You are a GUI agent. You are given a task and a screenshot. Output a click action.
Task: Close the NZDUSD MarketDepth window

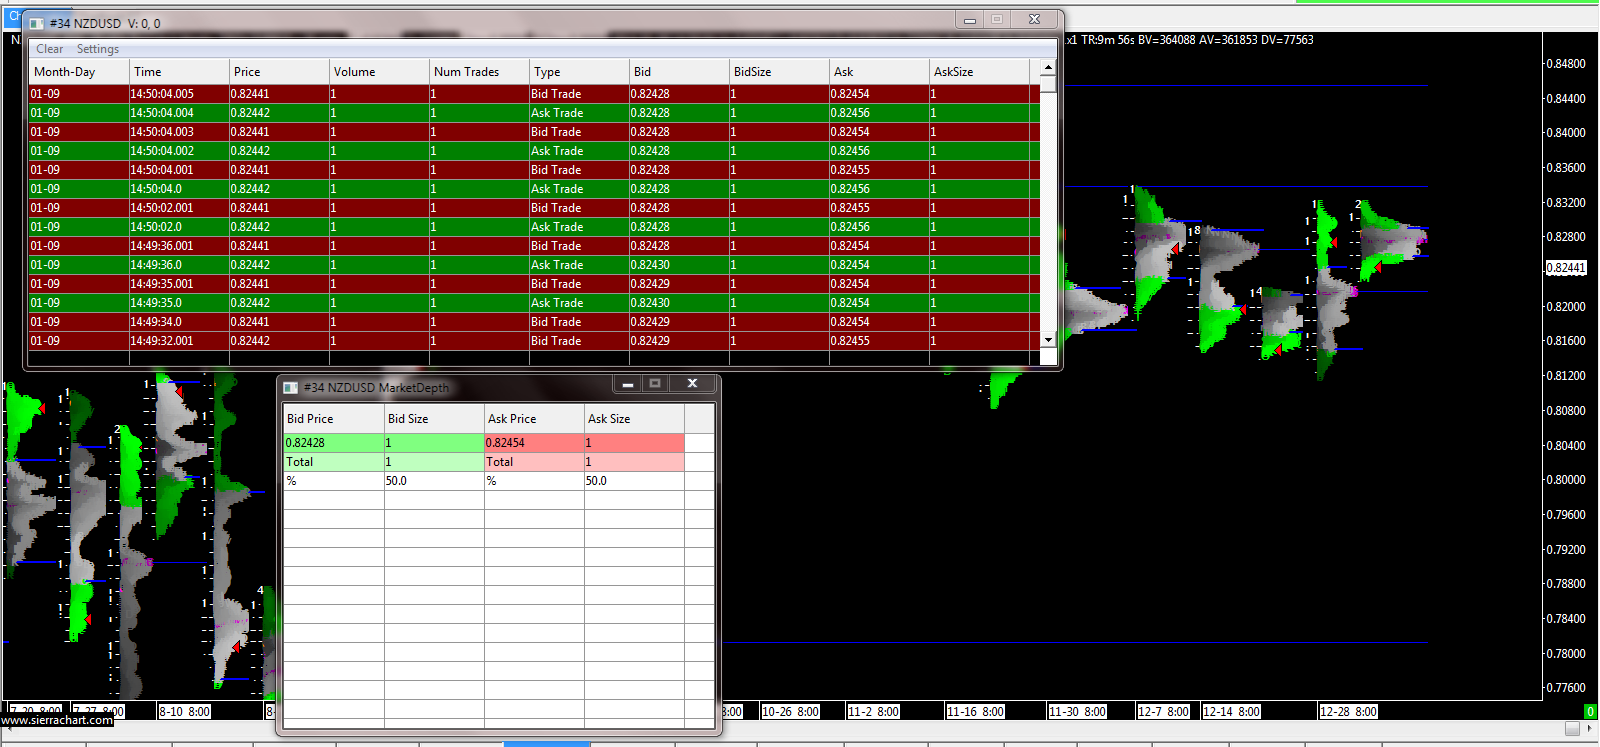tap(692, 384)
